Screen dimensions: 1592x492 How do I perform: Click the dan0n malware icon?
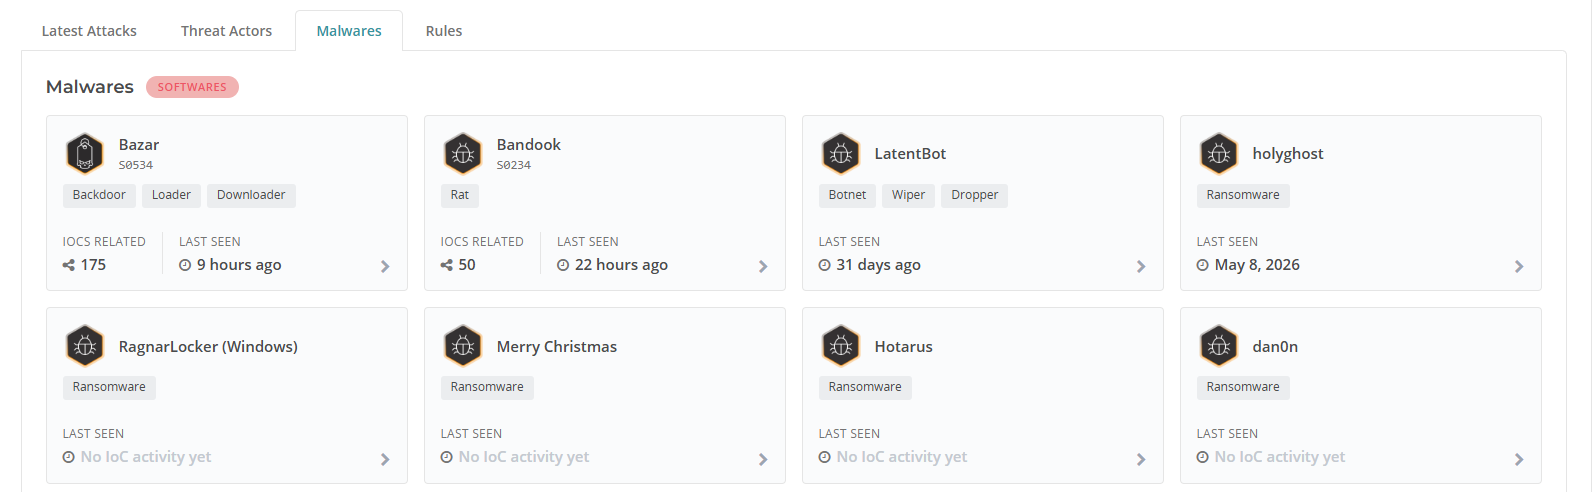[1219, 346]
